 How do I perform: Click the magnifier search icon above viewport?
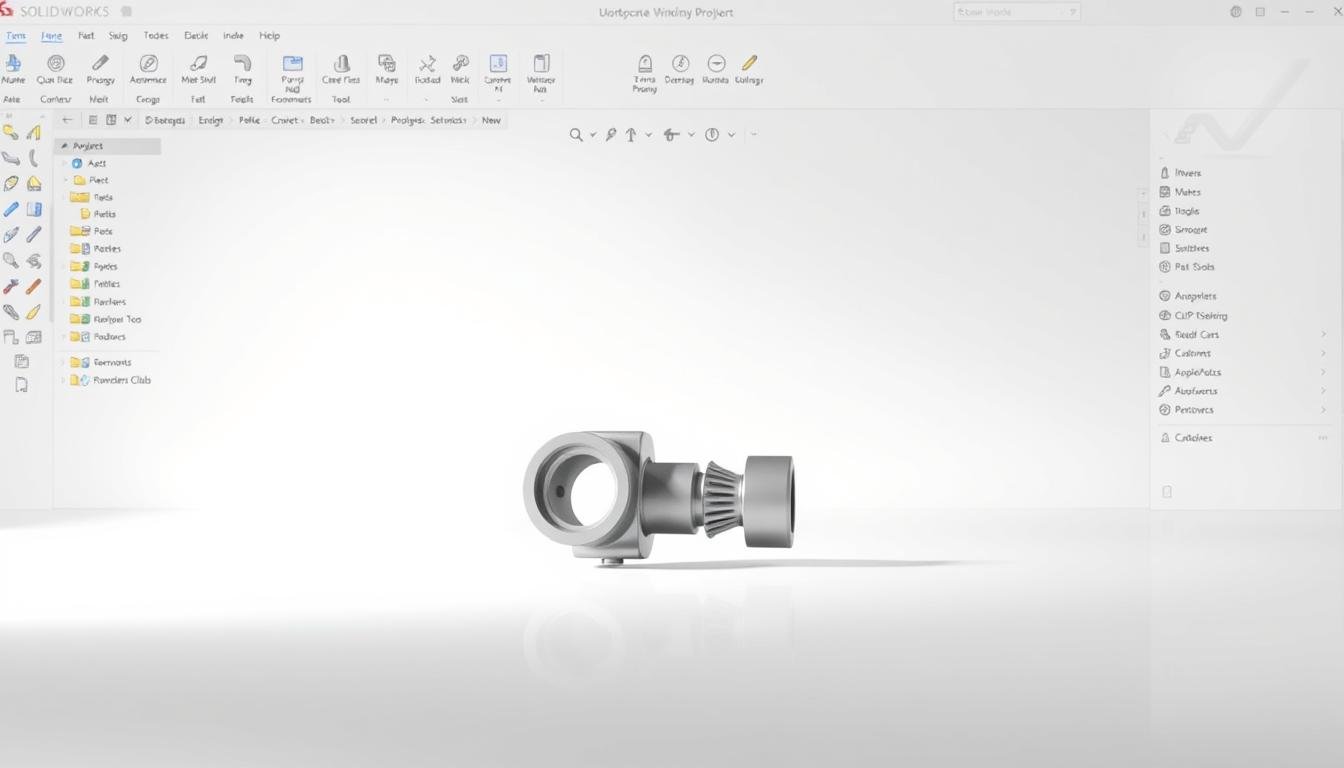coord(576,135)
